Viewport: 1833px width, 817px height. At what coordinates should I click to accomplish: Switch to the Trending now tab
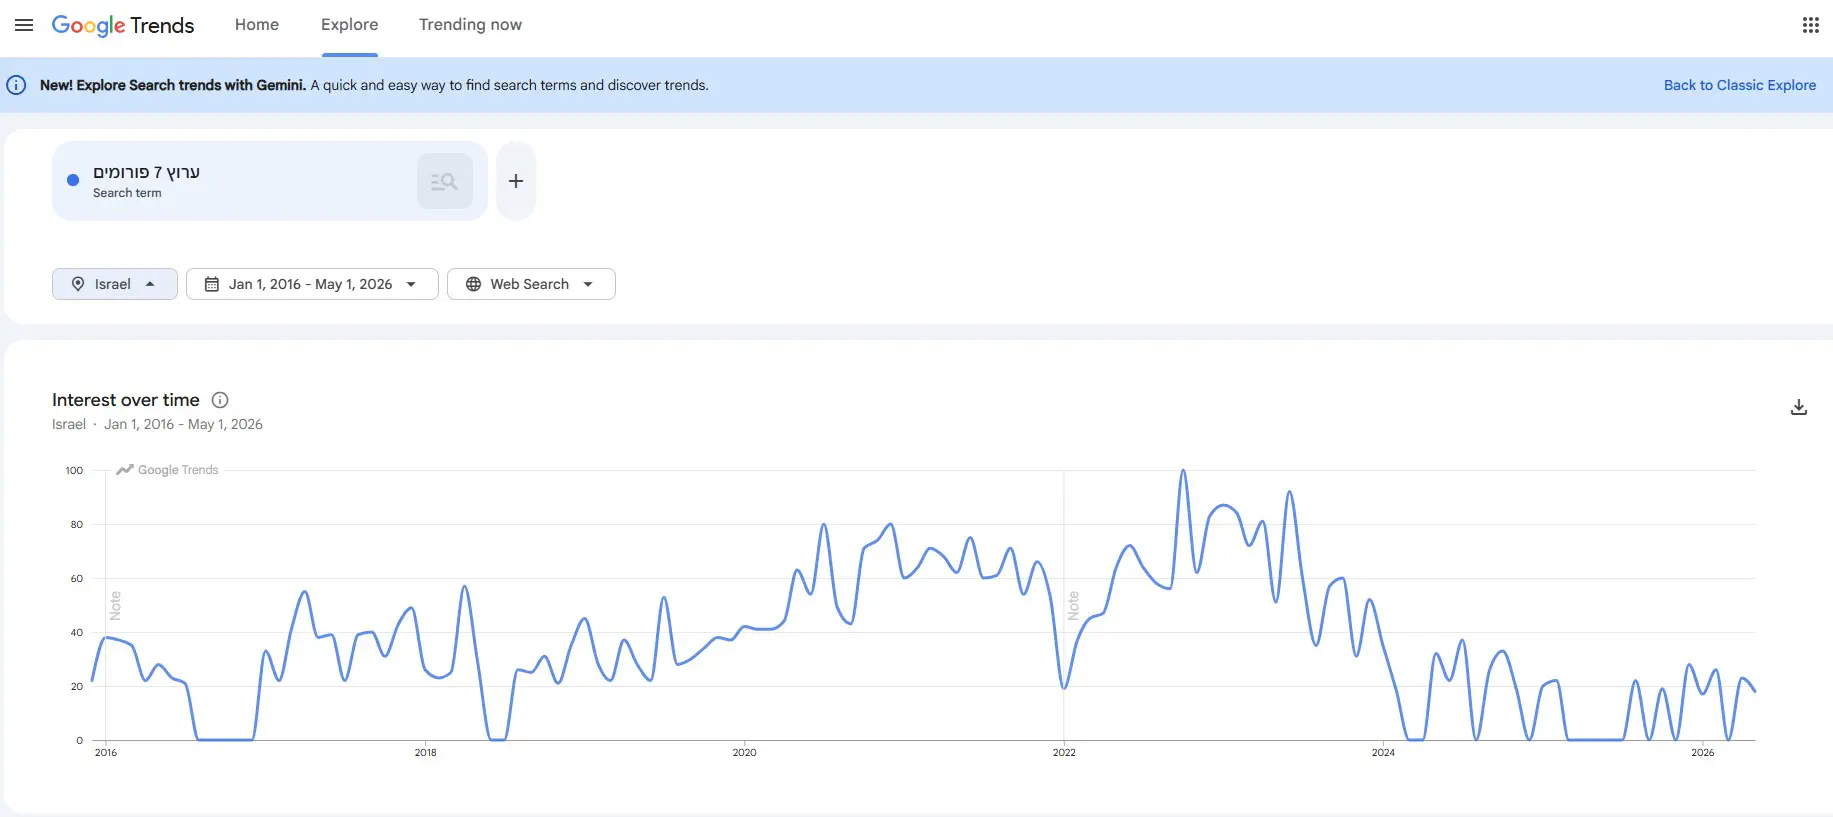coord(470,25)
